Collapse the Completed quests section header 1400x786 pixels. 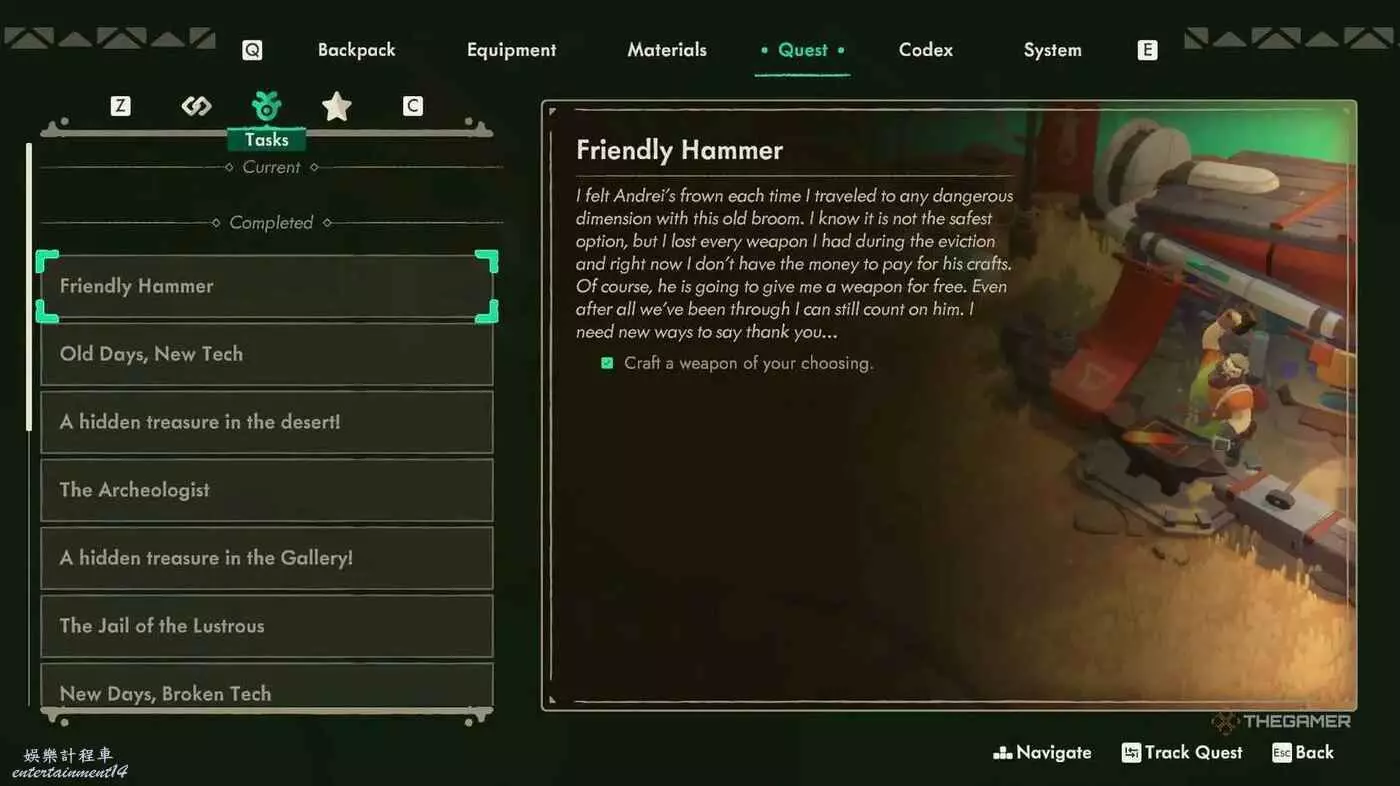point(272,223)
